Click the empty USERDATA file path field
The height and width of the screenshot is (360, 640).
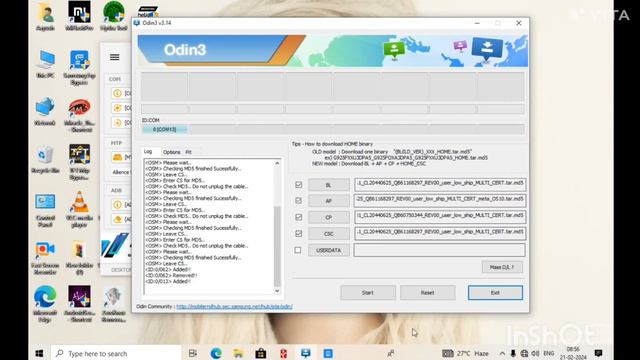[x=440, y=250]
